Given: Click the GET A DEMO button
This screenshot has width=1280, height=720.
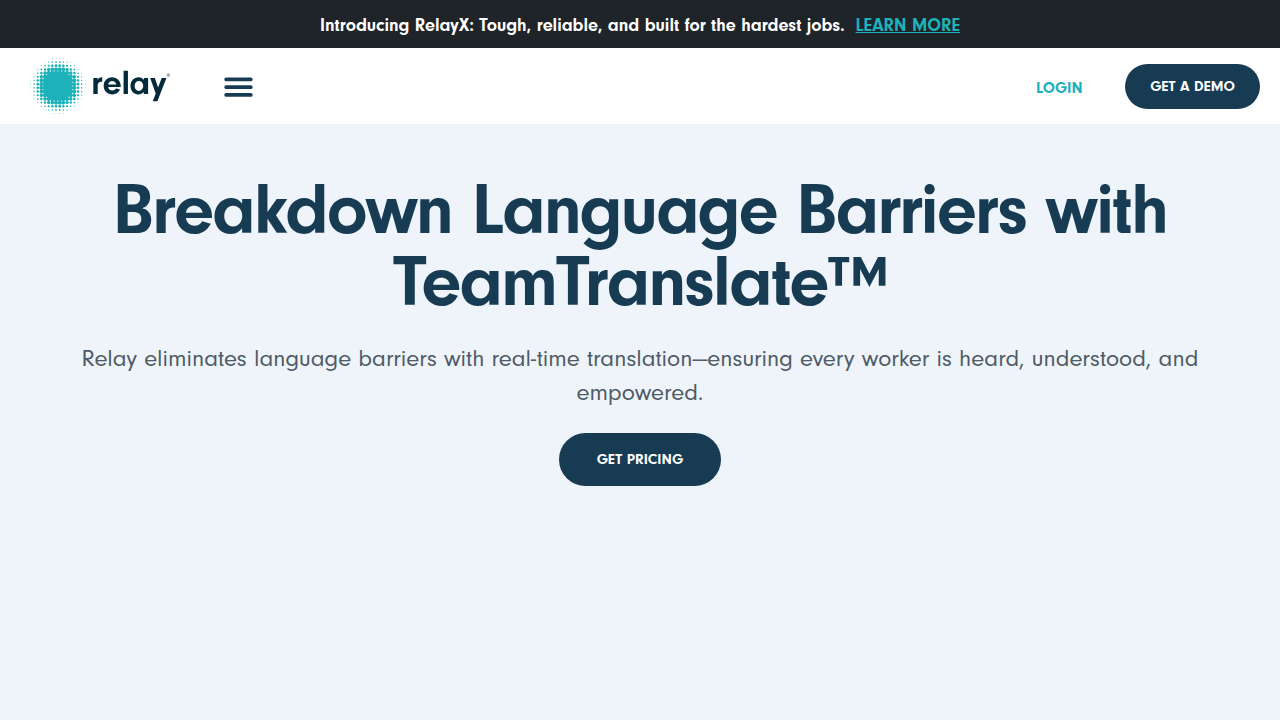Looking at the screenshot, I should point(1192,86).
